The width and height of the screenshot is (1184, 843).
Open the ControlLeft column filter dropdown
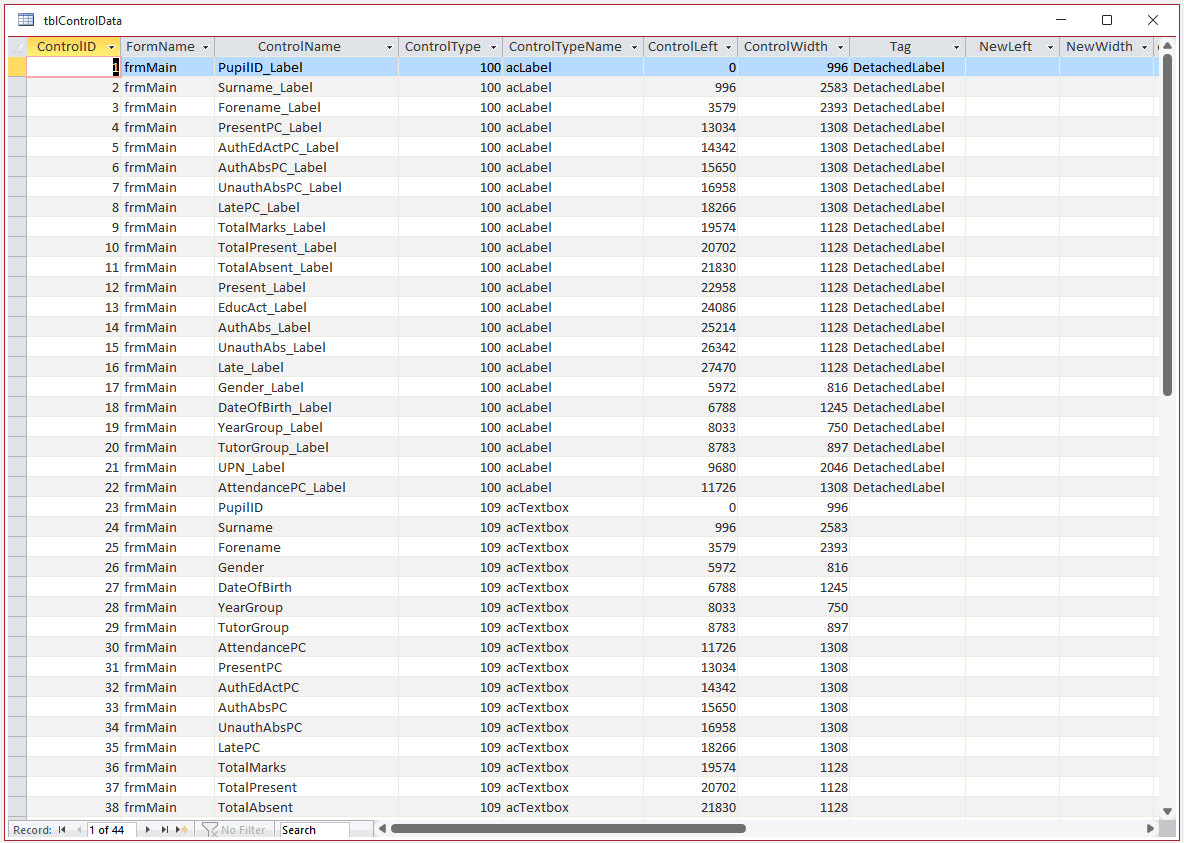729,47
